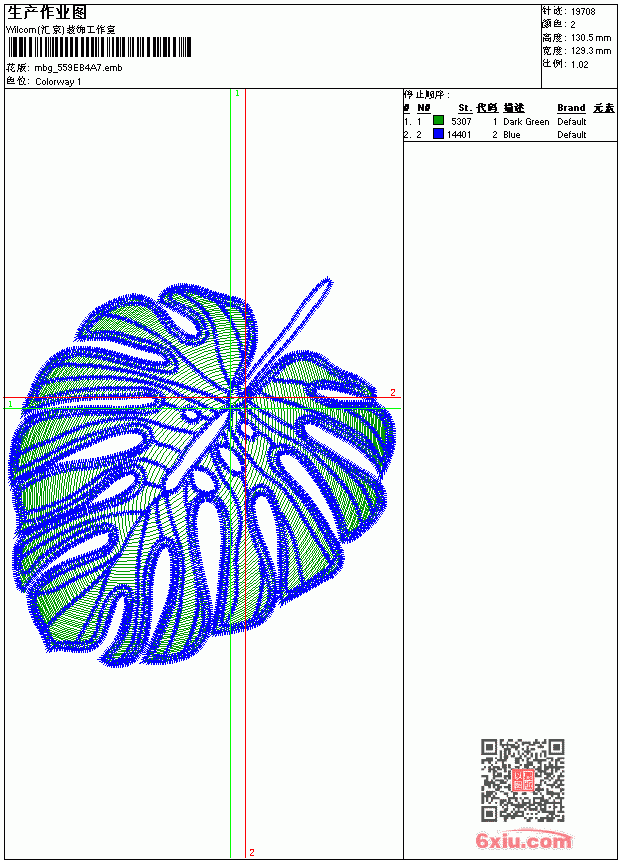Click the file name mbg_559EB4A7.emb
620x860 pixels.
coord(78,68)
